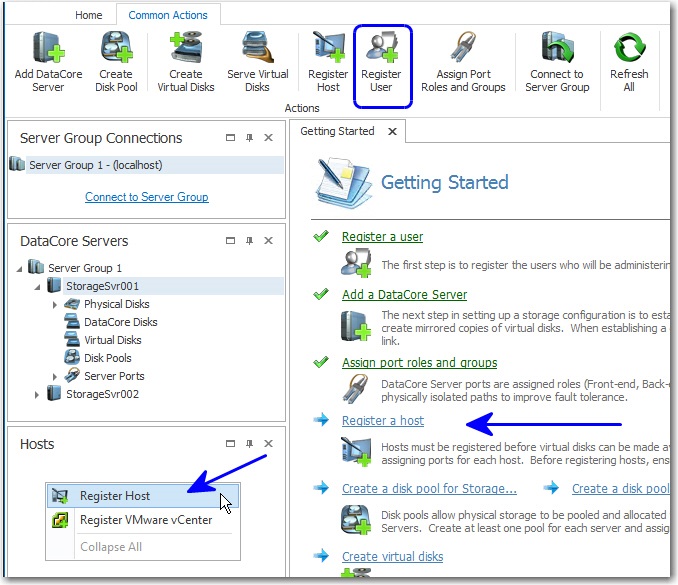Open the Register a user link
Image resolution: width=678 pixels, height=585 pixels.
tap(382, 237)
